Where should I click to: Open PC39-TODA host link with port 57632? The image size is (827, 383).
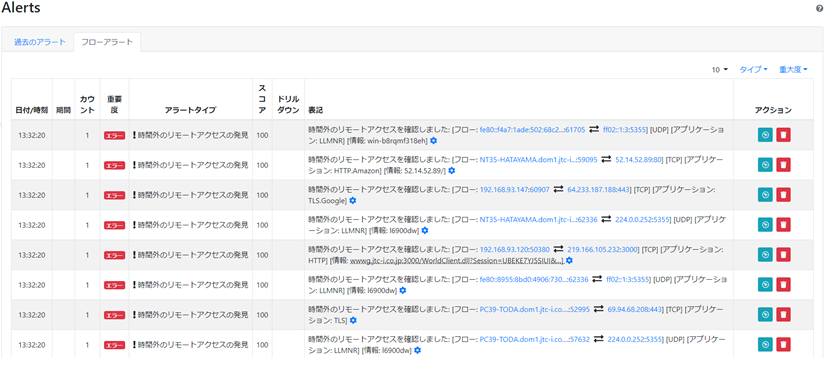coord(534,338)
